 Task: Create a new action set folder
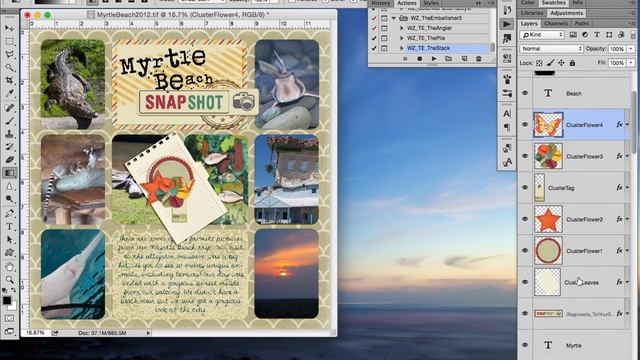[x=449, y=59]
